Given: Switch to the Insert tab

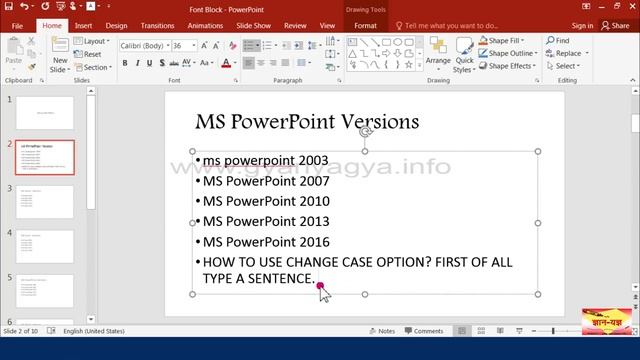Looking at the screenshot, I should (83, 26).
